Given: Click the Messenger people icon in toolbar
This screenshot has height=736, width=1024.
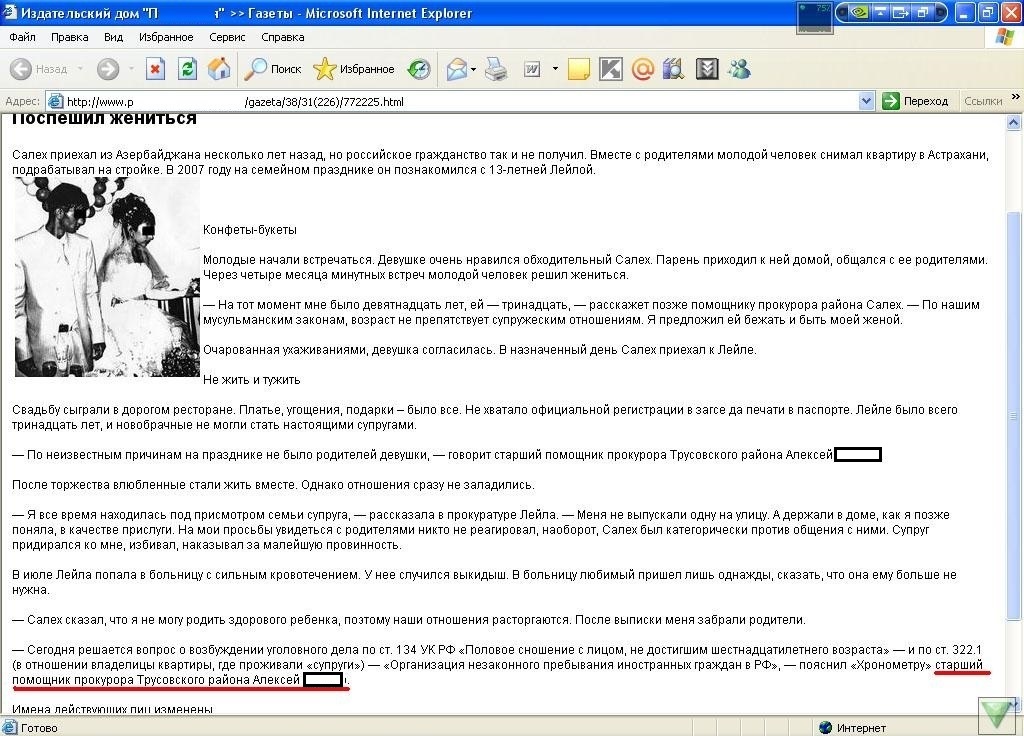Looking at the screenshot, I should coord(740,69).
